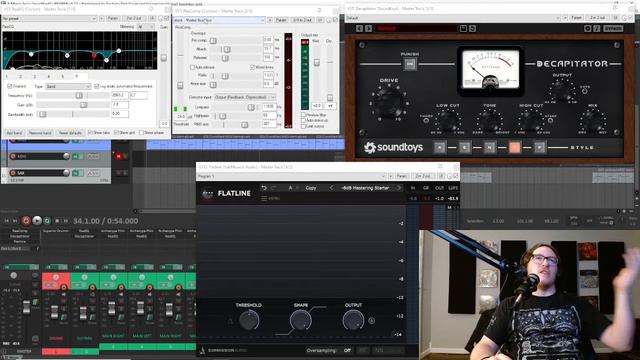Click the Flatline Threshold knob
This screenshot has height=360, width=640.
[249, 320]
